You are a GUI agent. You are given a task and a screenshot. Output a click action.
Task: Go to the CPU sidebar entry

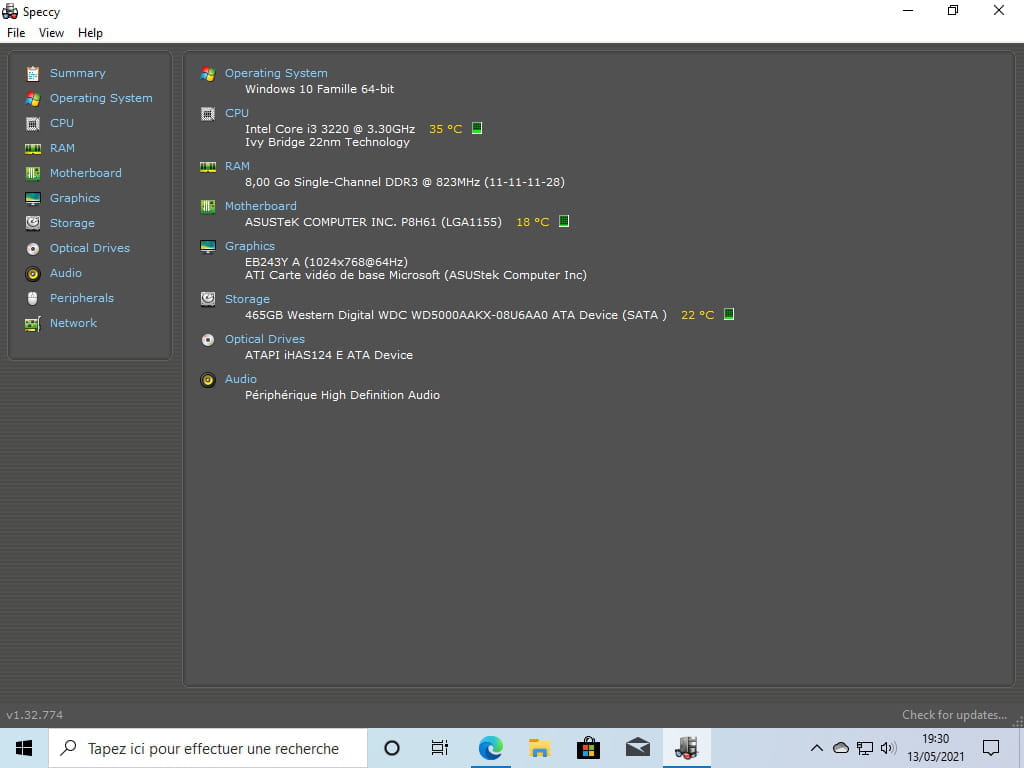pos(61,123)
